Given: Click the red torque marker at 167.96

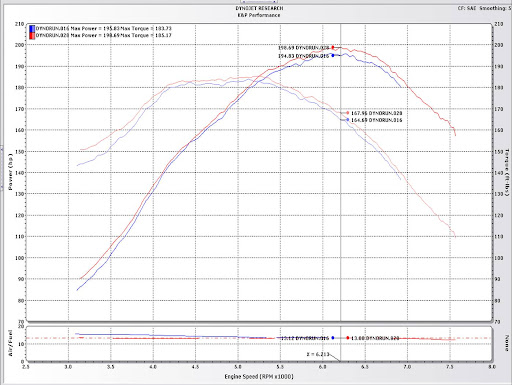Looking at the screenshot, I should click(x=348, y=113).
